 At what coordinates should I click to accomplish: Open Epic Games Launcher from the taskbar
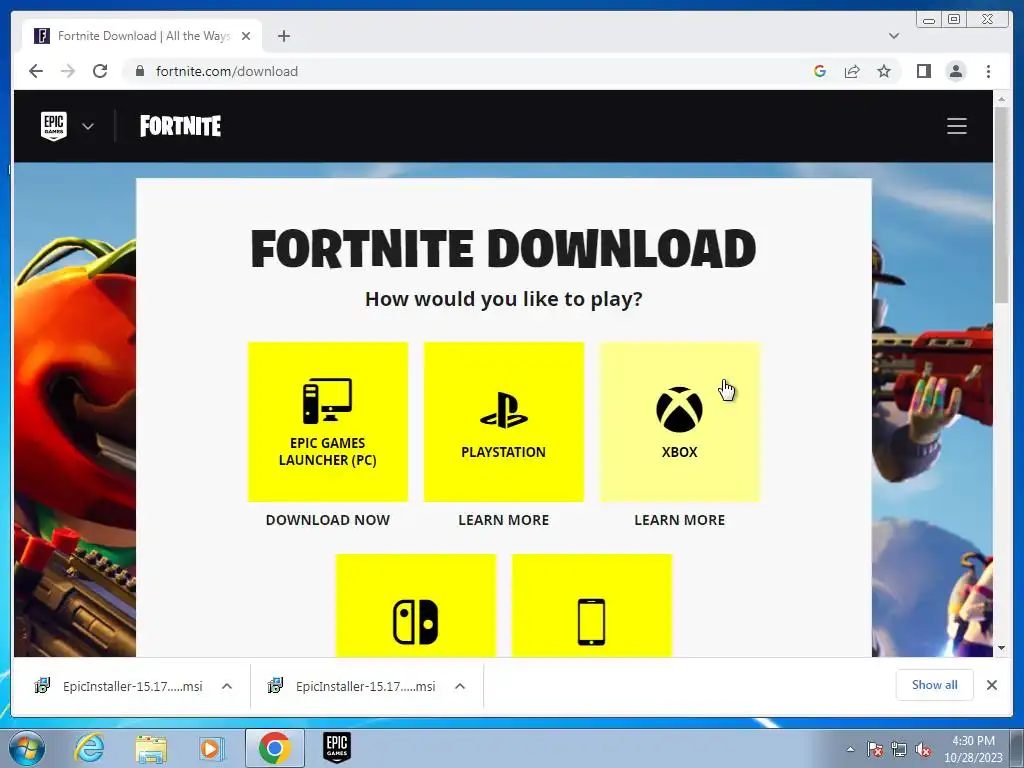pyautogui.click(x=337, y=748)
